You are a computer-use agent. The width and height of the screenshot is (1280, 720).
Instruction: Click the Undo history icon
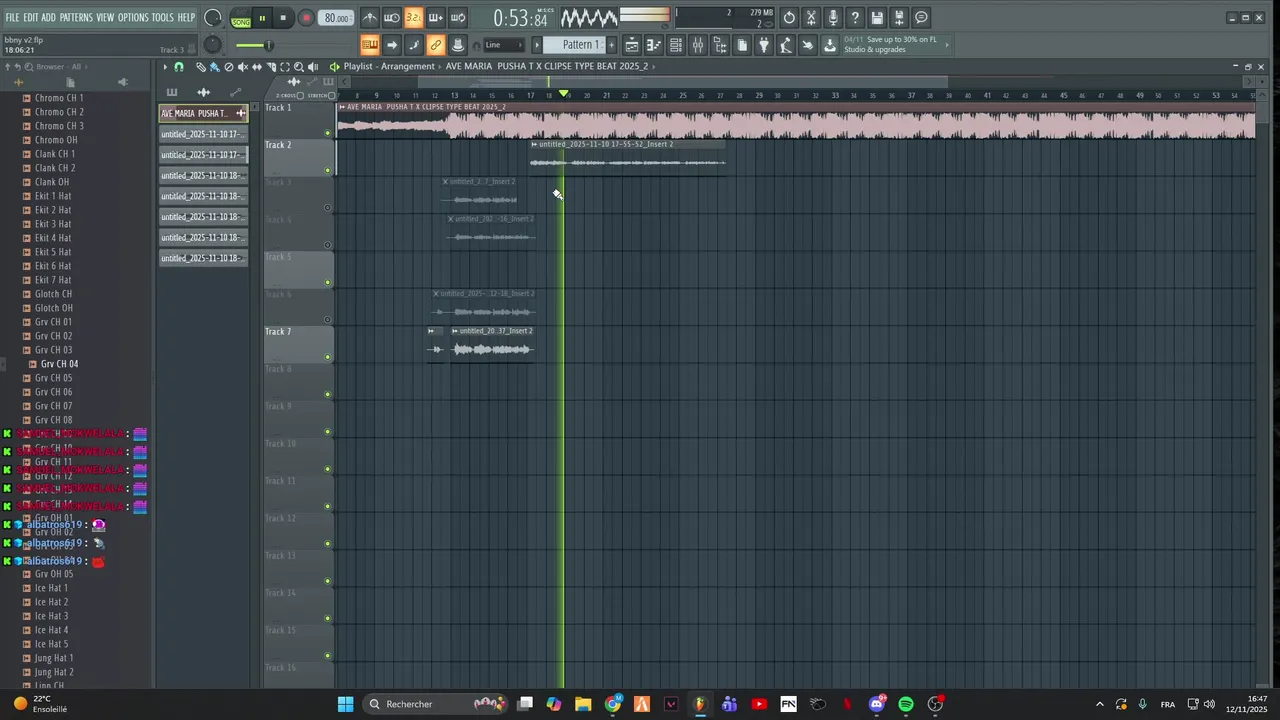pyautogui.click(x=789, y=17)
